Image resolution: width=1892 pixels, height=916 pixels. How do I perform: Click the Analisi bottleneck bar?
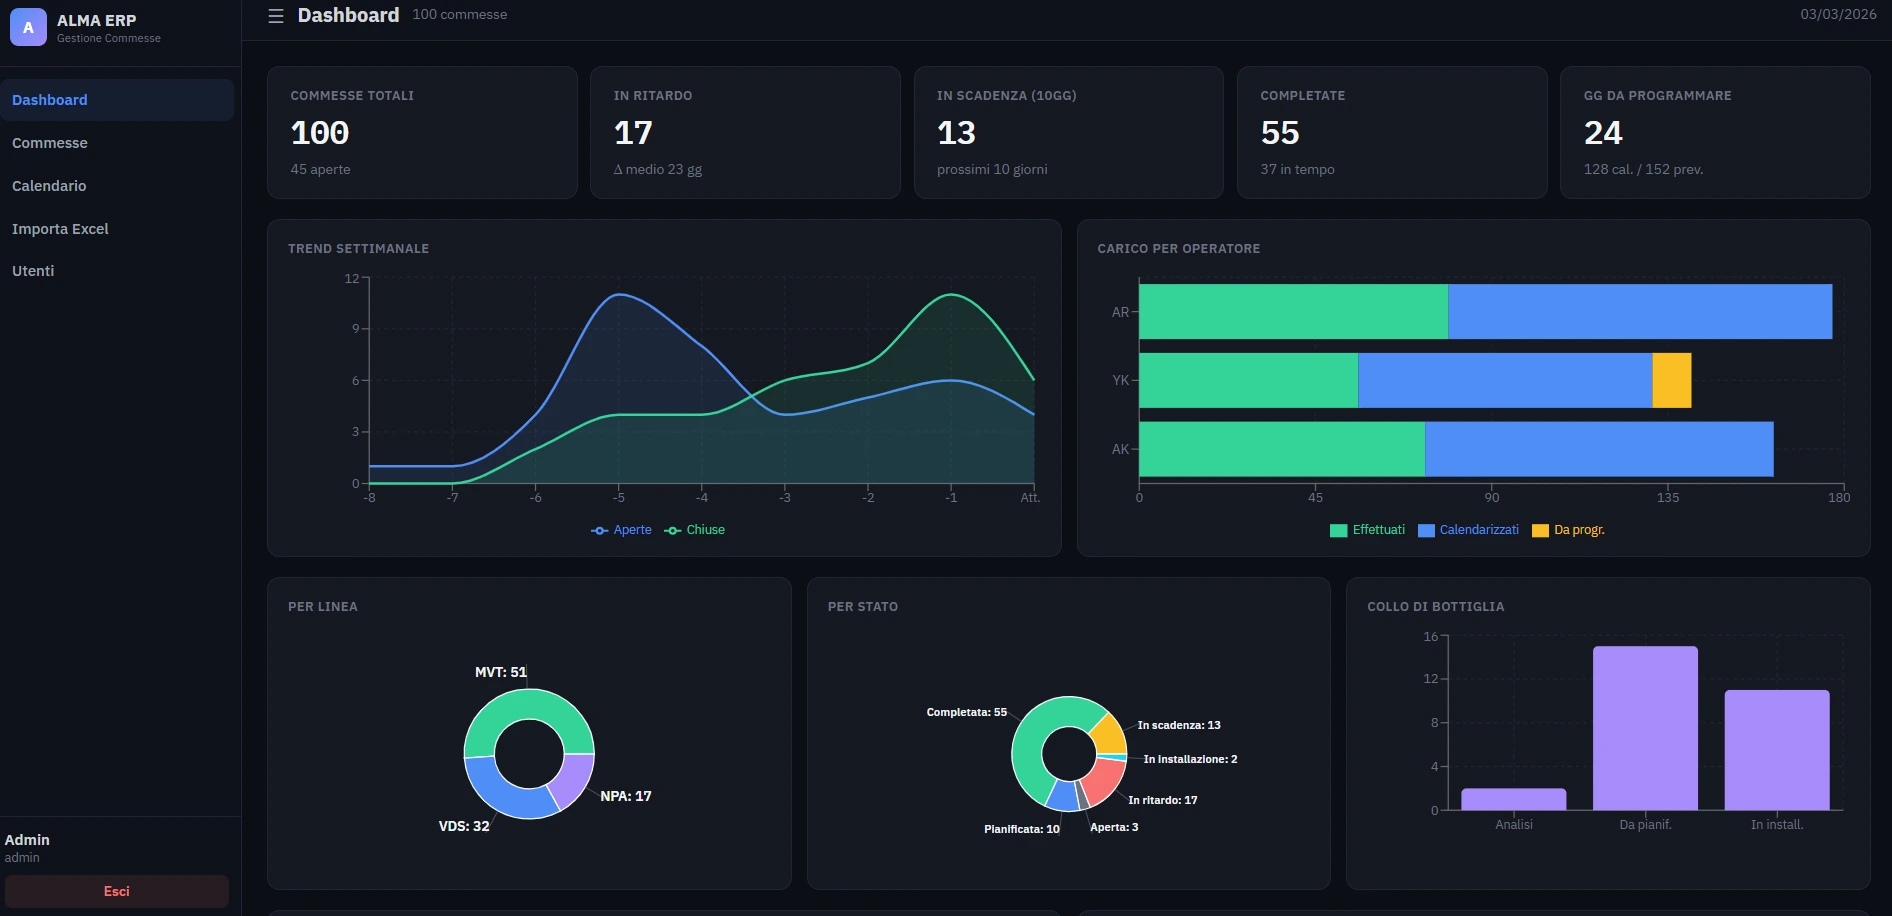pyautogui.click(x=1513, y=799)
